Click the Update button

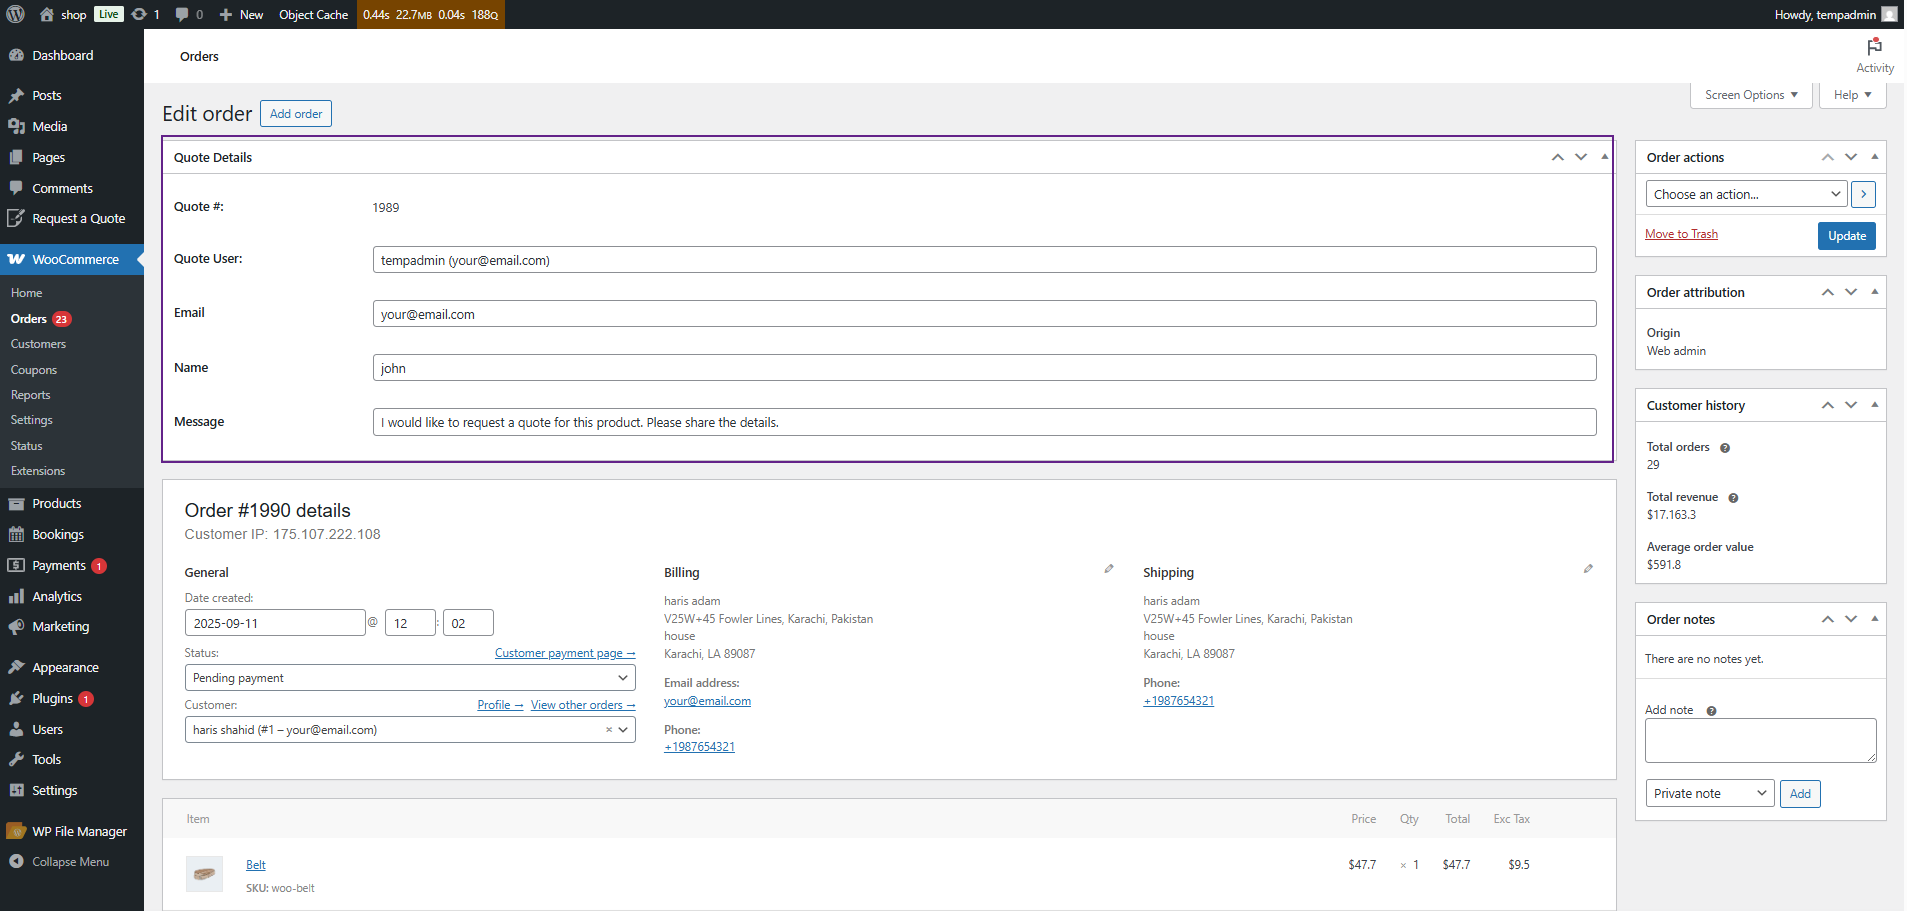pos(1846,236)
